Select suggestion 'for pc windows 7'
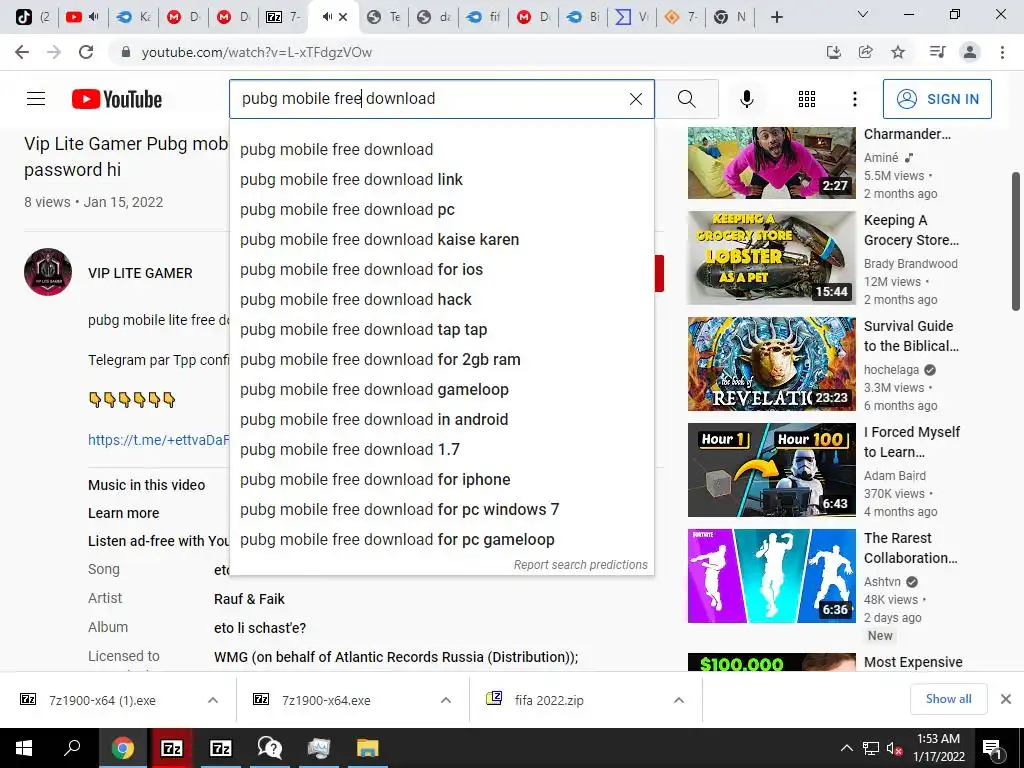This screenshot has width=1024, height=768. [x=441, y=510]
